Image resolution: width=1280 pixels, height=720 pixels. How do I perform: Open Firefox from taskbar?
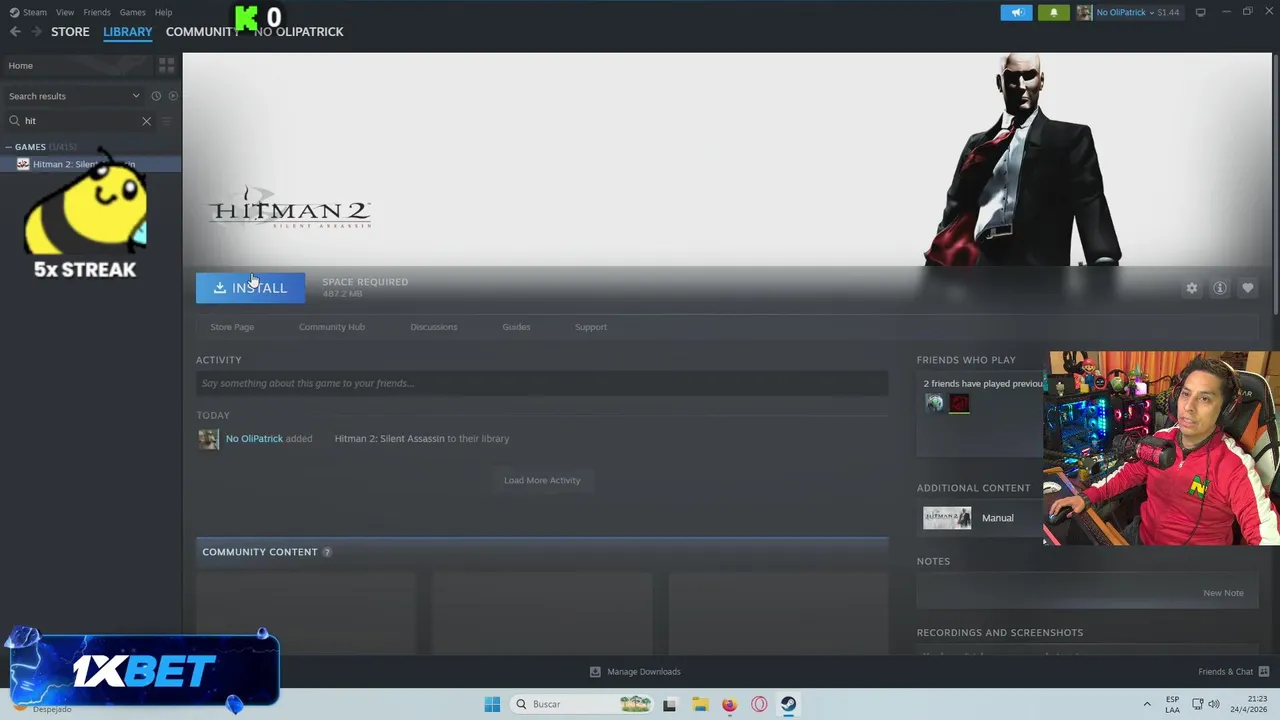point(729,704)
